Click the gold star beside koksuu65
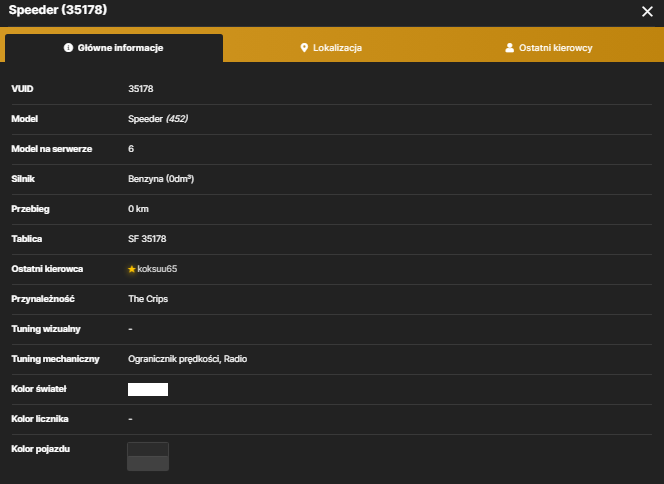 coord(132,269)
